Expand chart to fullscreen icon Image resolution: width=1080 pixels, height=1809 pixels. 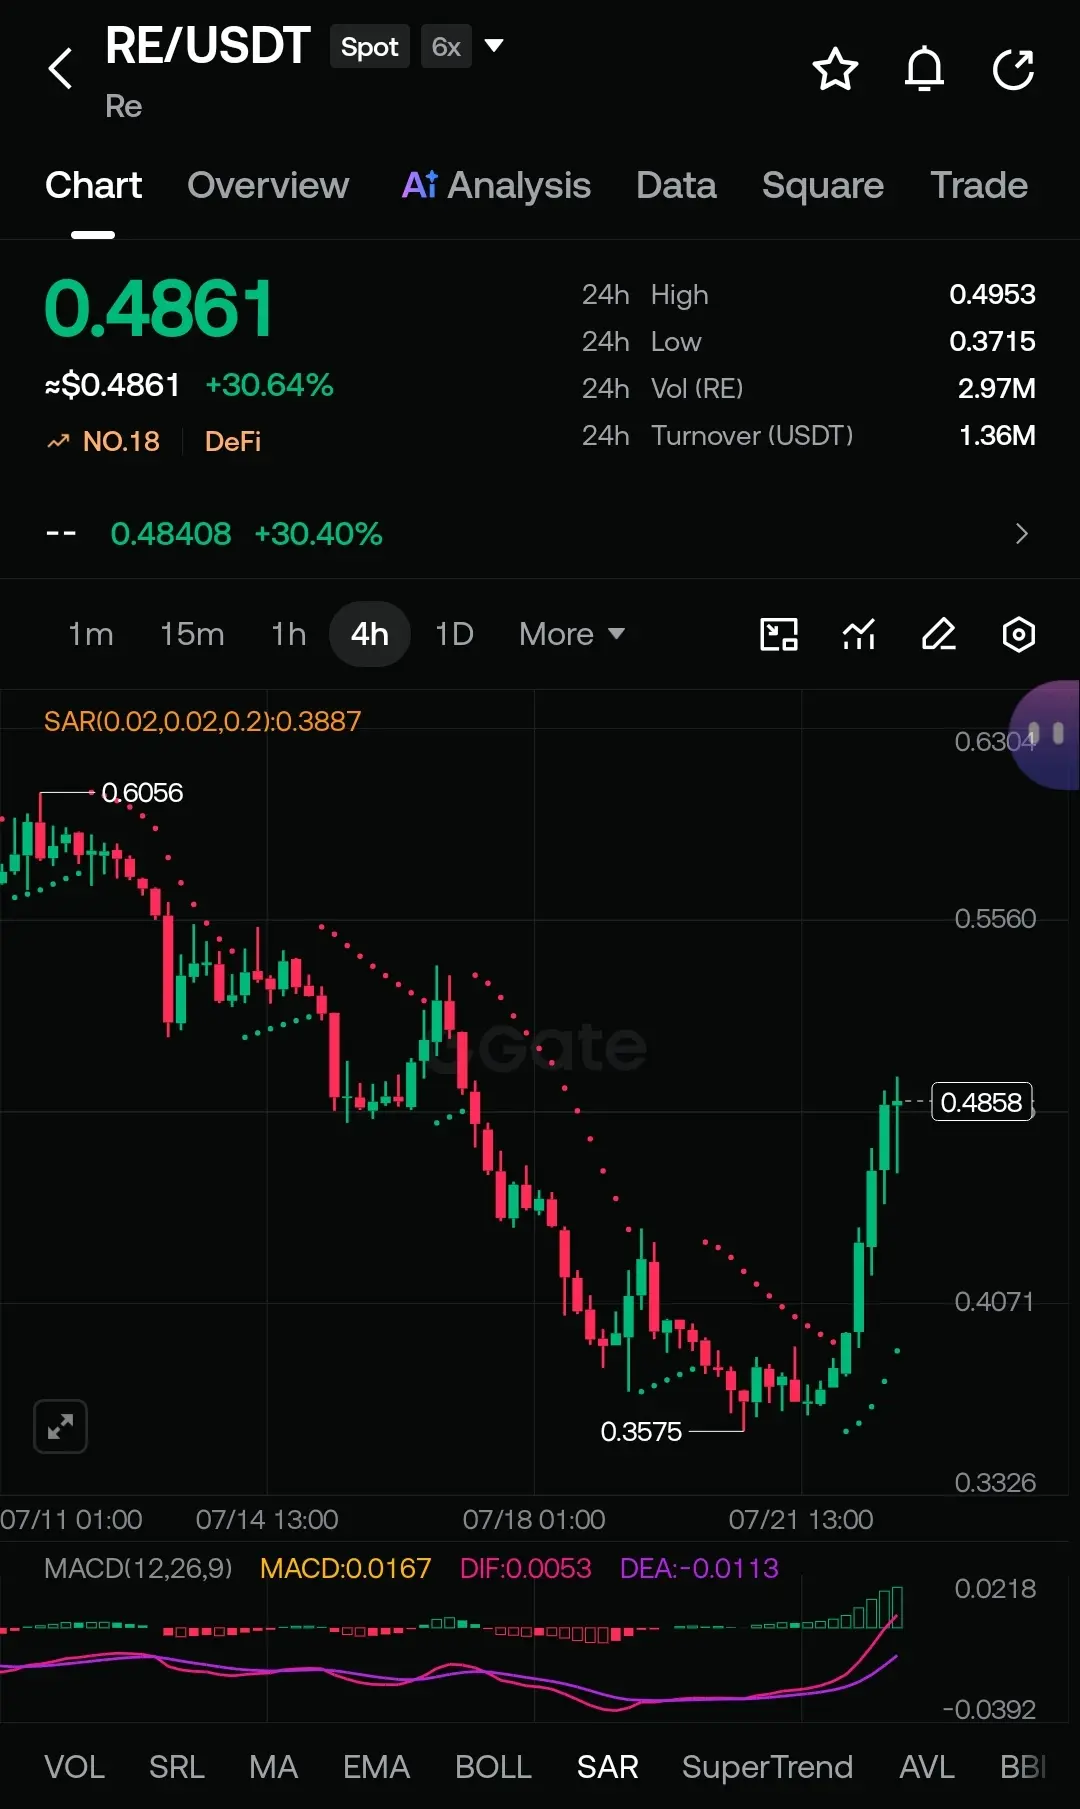(61, 1426)
